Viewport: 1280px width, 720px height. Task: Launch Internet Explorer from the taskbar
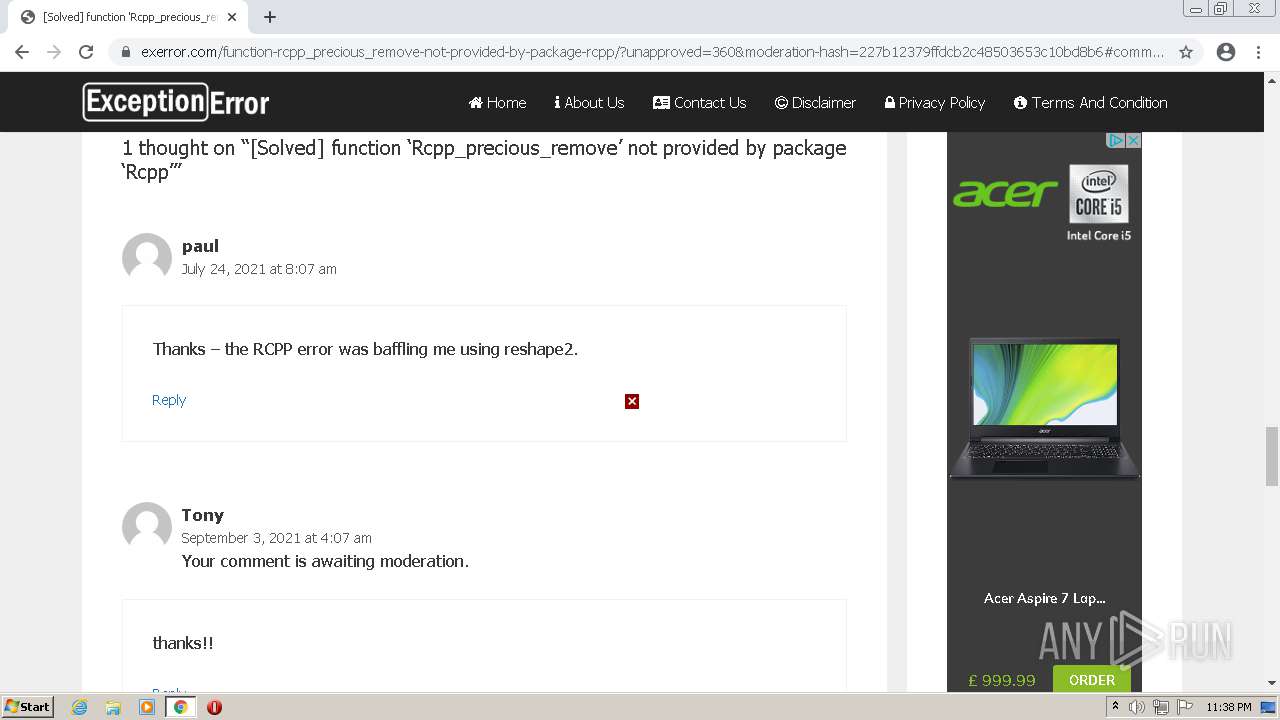tap(79, 707)
